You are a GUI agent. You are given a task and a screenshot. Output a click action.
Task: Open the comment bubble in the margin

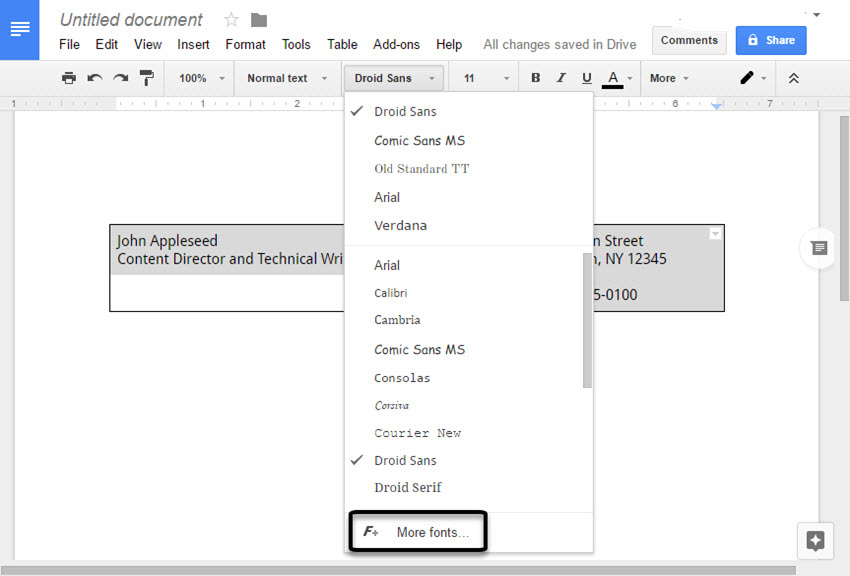coord(818,249)
